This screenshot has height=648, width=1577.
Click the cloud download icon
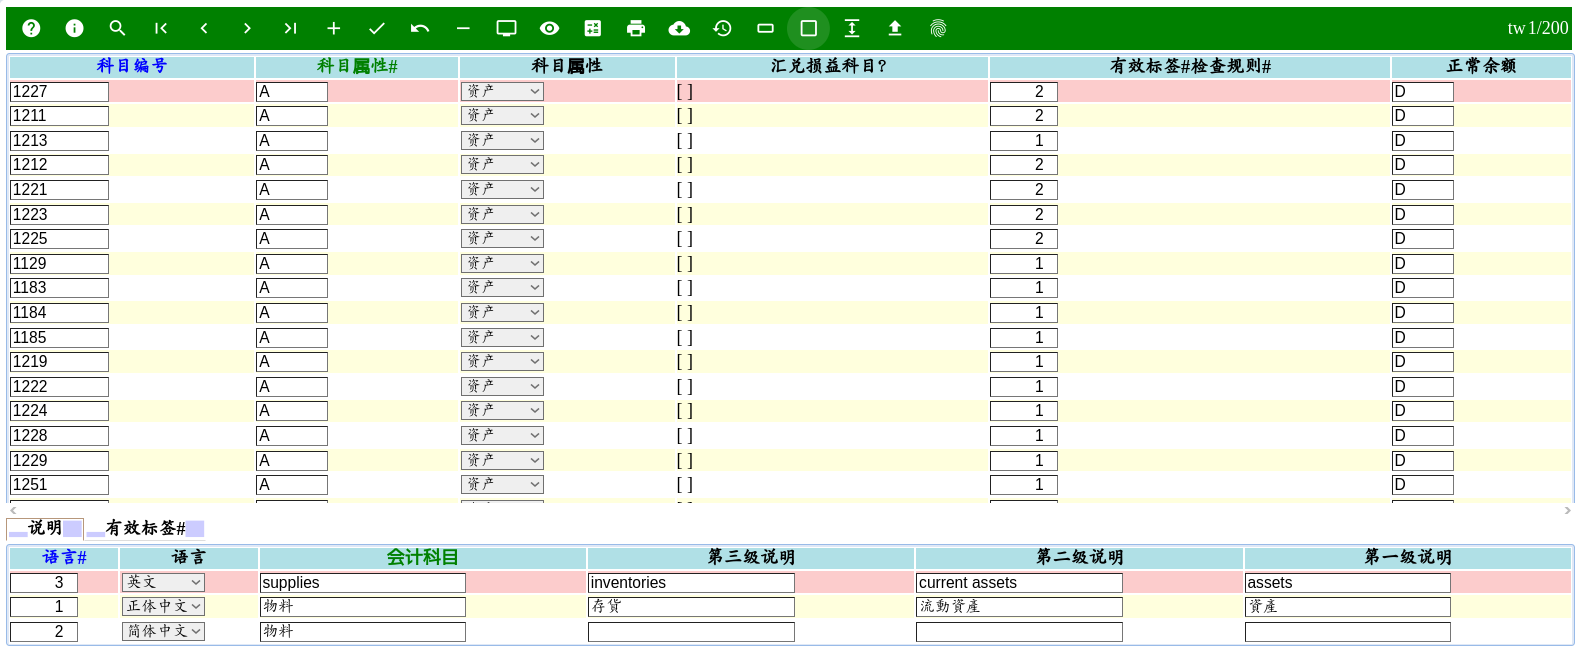pos(679,28)
